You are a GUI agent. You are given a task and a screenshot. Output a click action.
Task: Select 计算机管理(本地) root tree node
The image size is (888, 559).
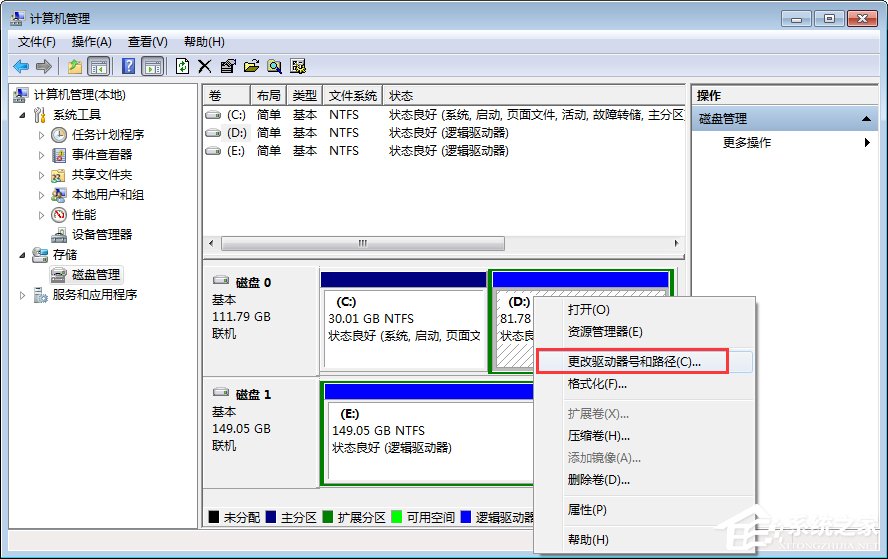coord(79,95)
